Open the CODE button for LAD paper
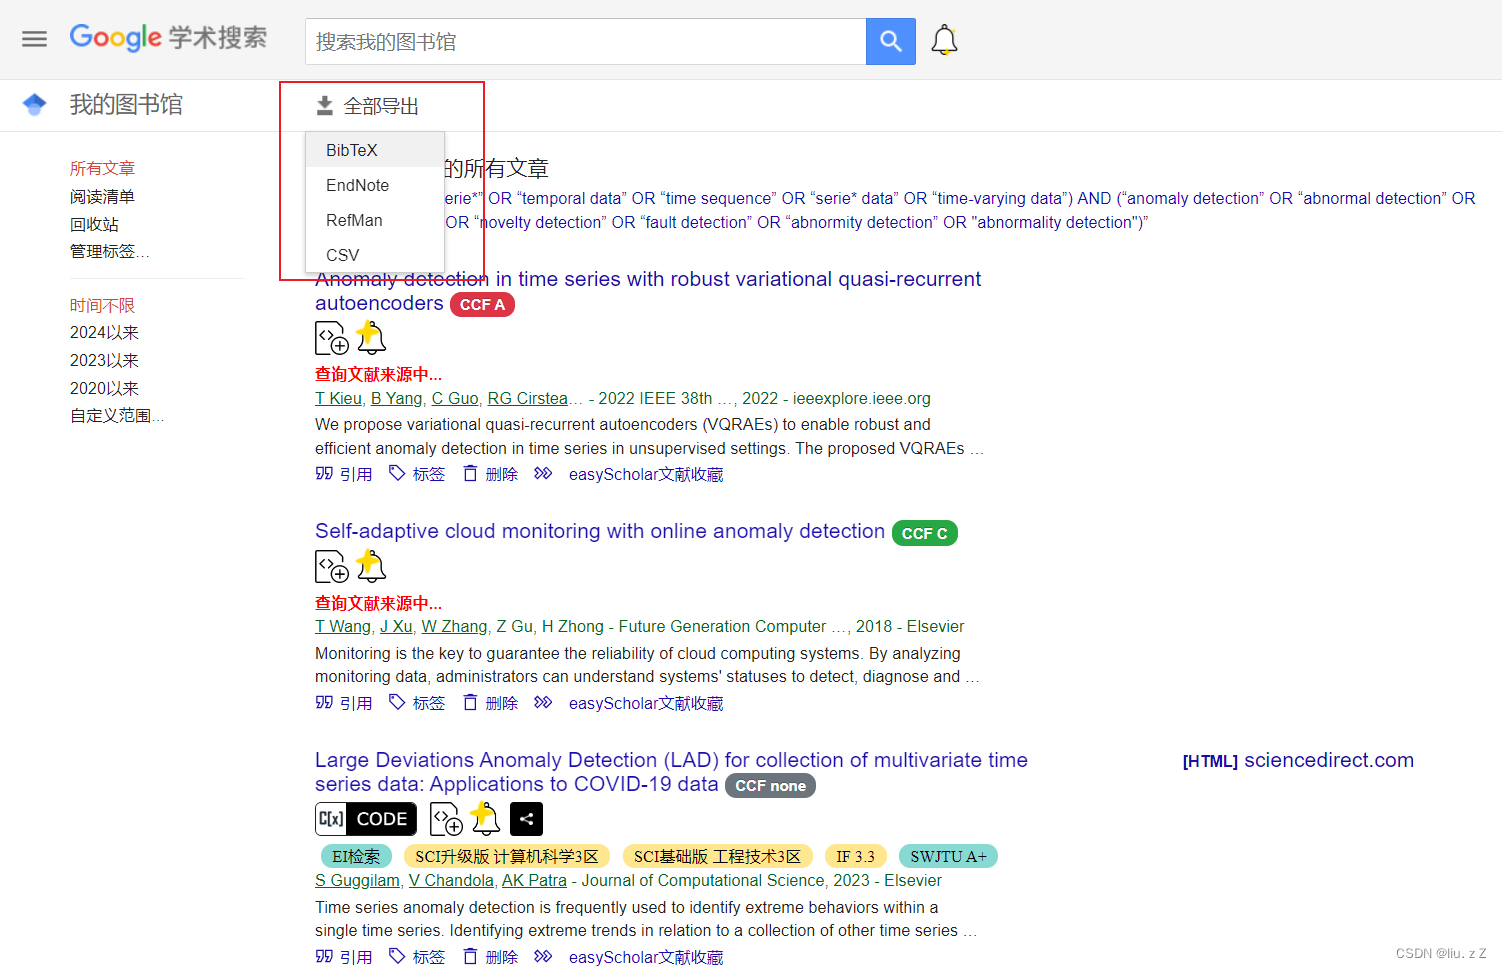 (x=366, y=819)
